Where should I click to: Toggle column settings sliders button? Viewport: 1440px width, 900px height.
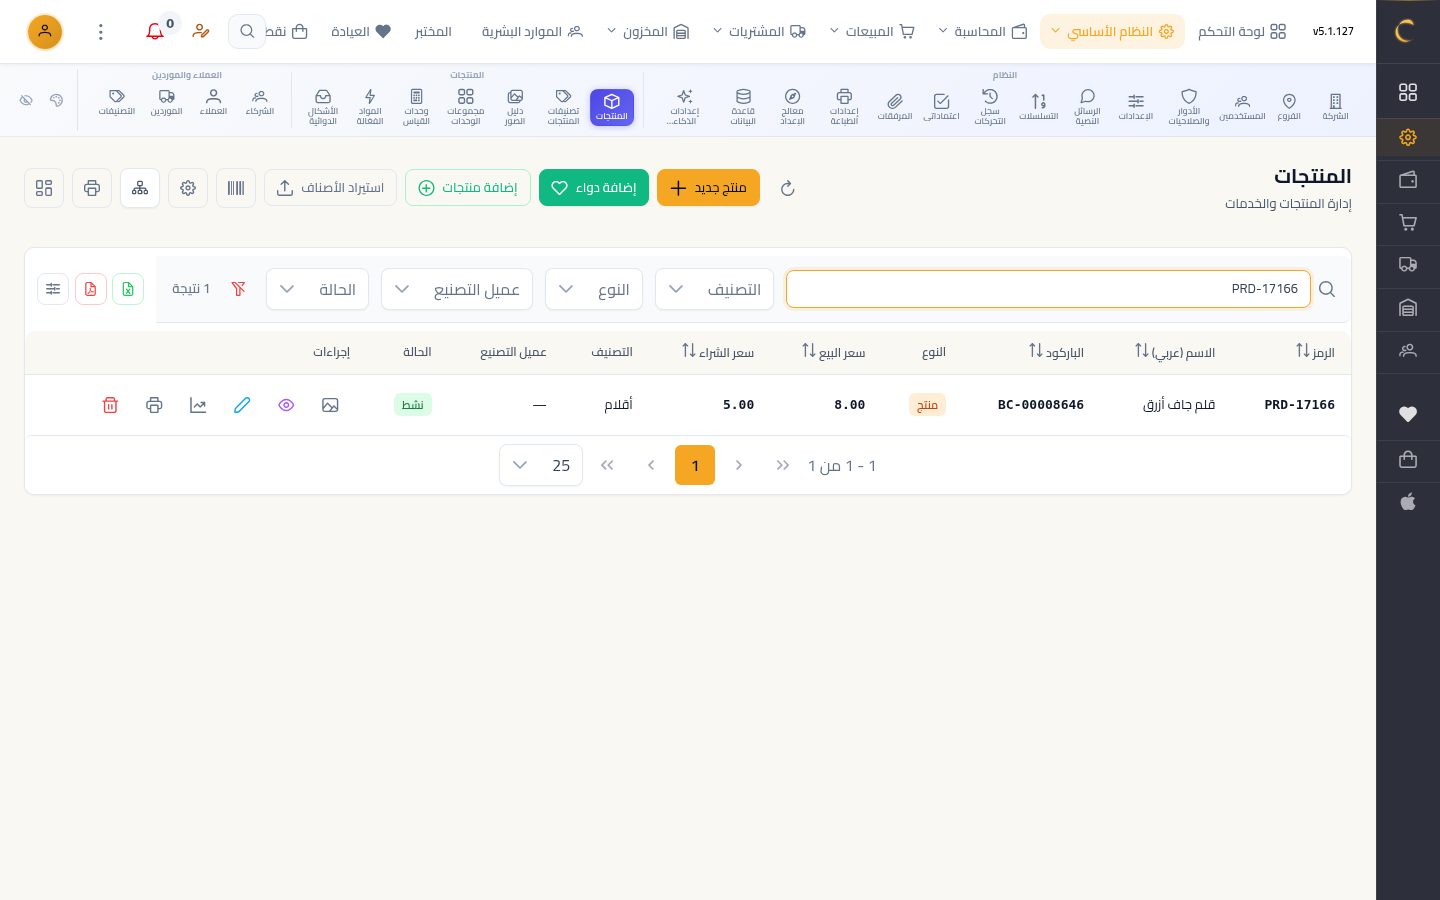[x=53, y=289]
